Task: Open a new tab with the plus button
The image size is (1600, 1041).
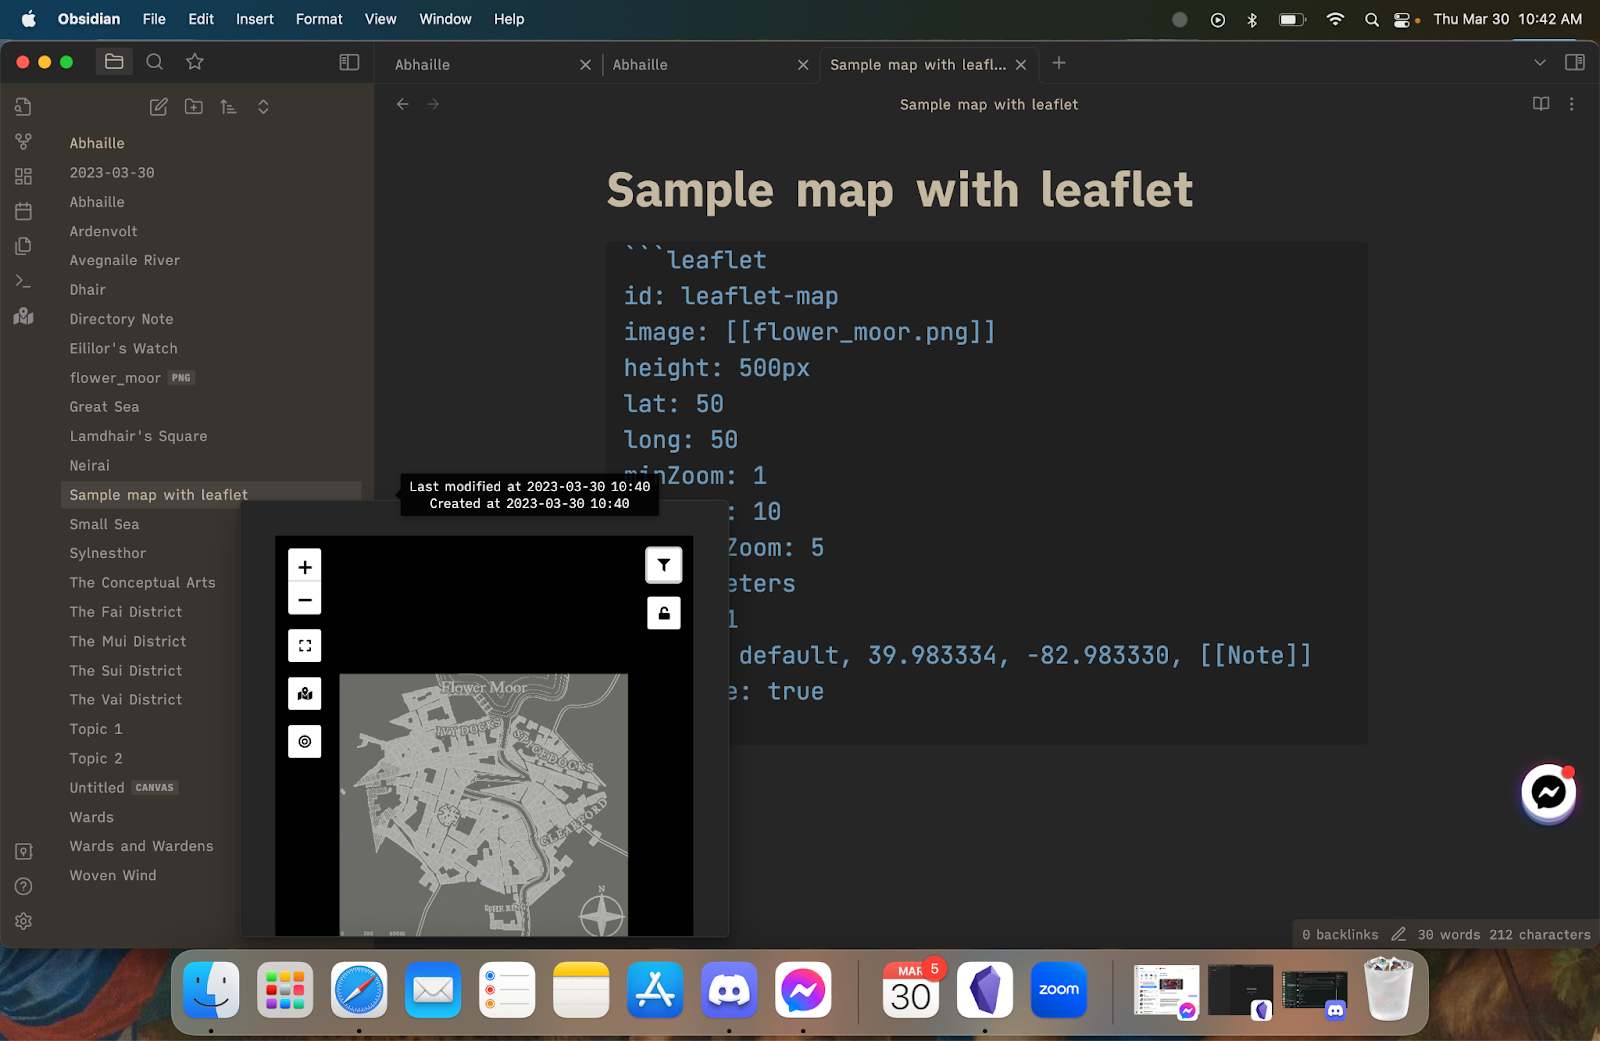Action: click(1059, 63)
